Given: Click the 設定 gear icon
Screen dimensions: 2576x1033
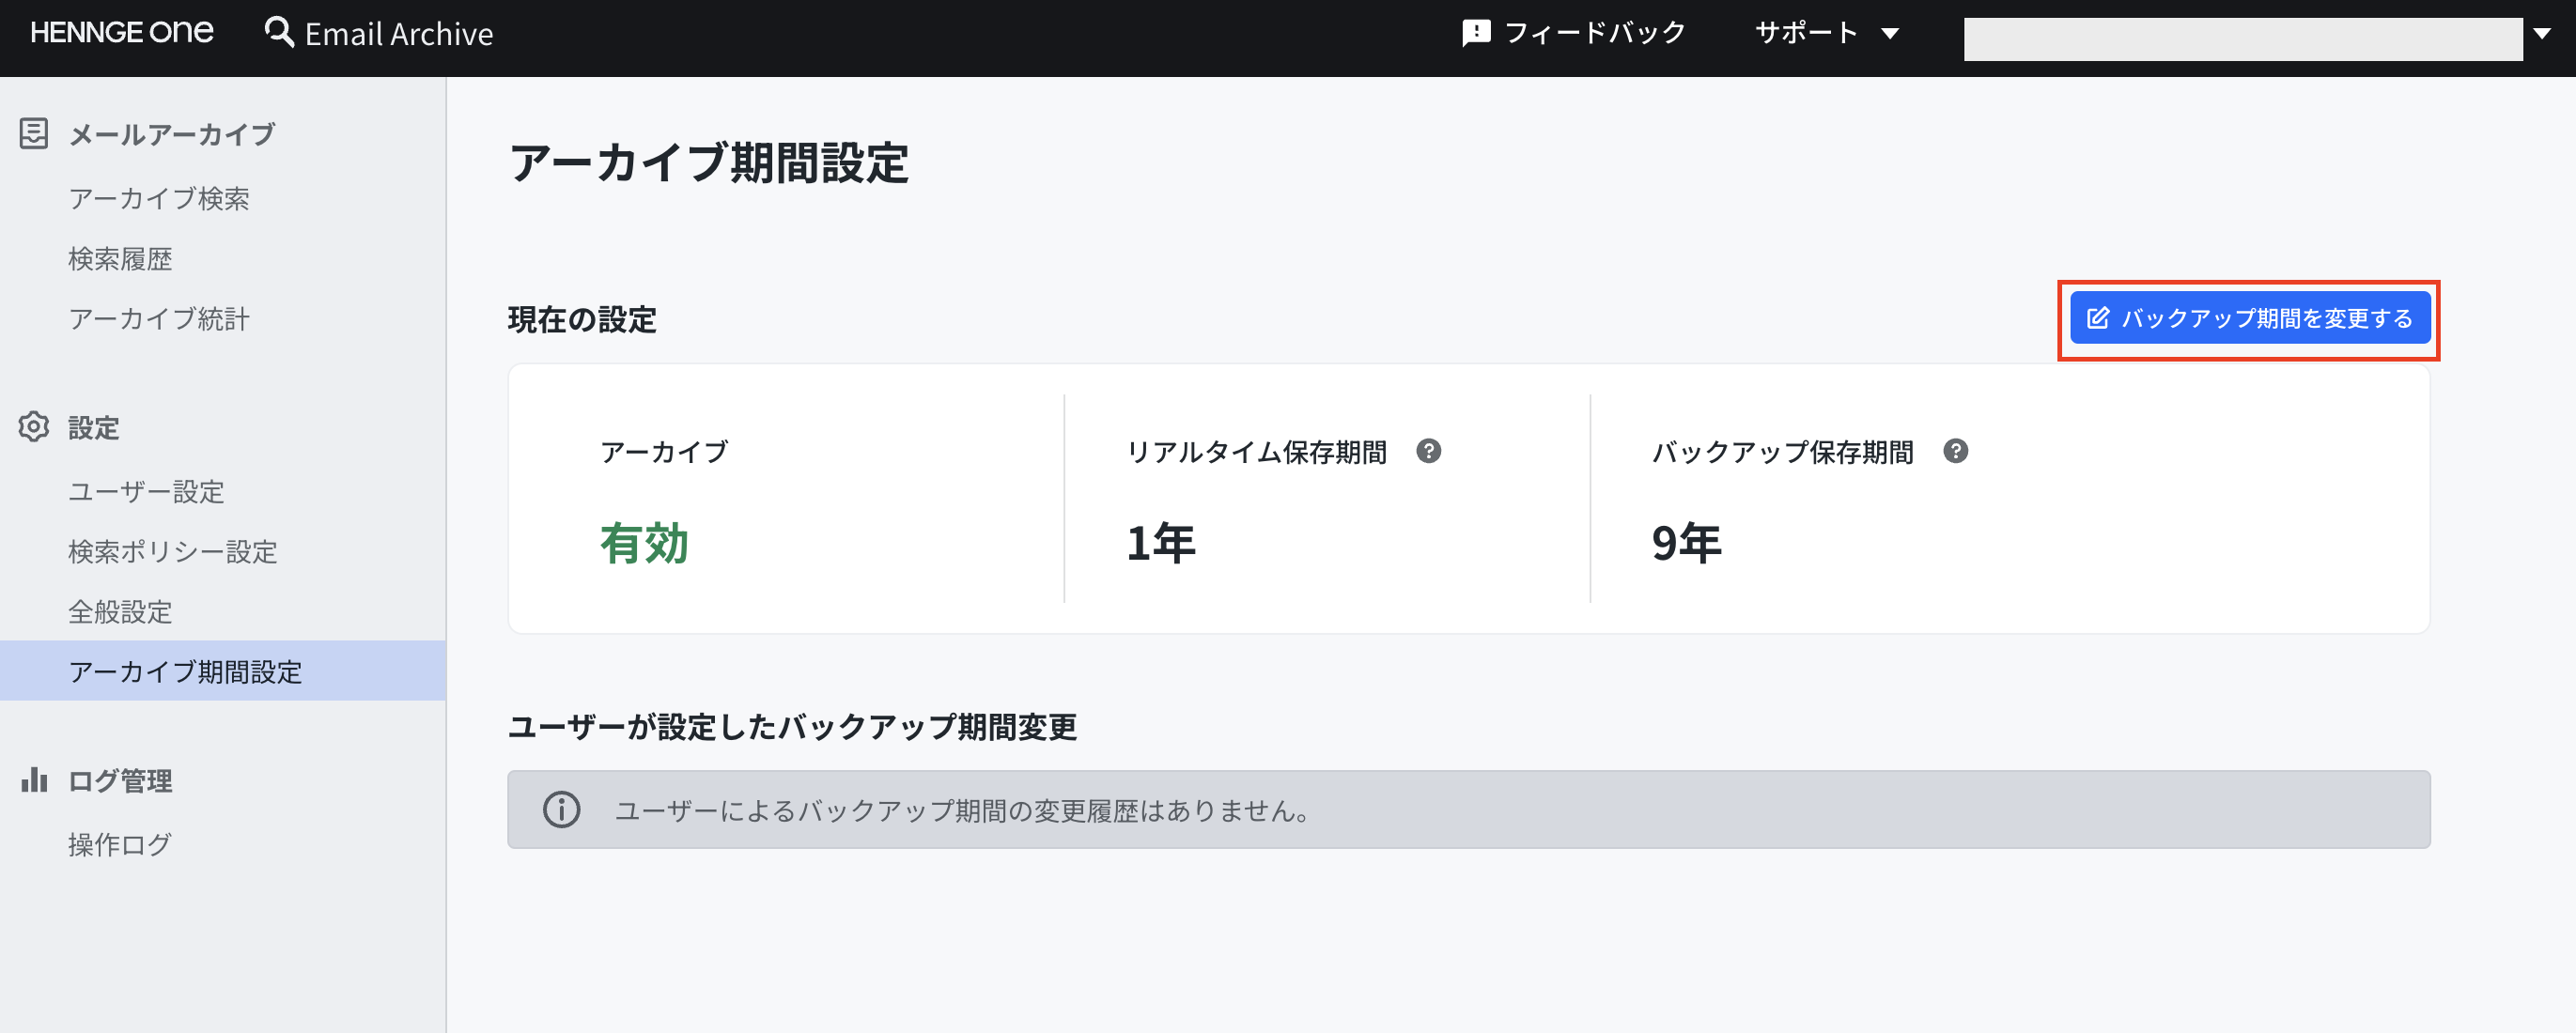Looking at the screenshot, I should coord(34,427).
